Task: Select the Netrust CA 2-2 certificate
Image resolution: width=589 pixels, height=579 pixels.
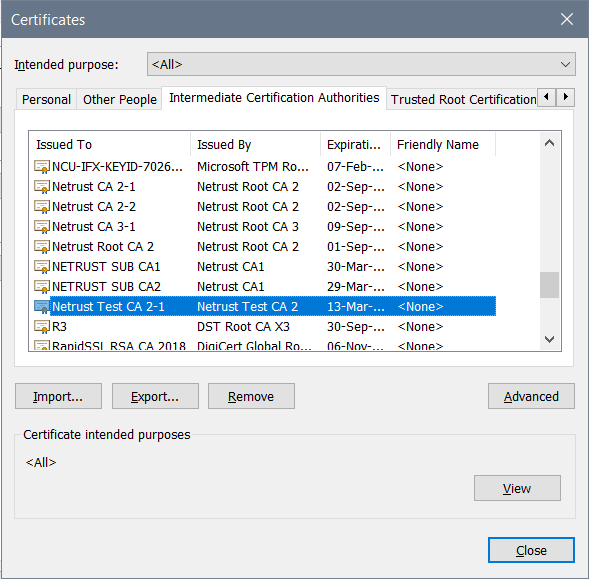Action: [94, 206]
